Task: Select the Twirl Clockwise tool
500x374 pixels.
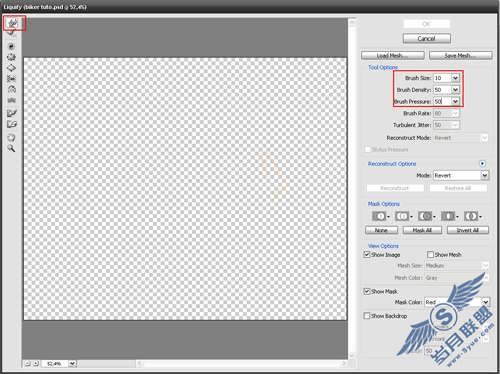Action: coord(11,46)
